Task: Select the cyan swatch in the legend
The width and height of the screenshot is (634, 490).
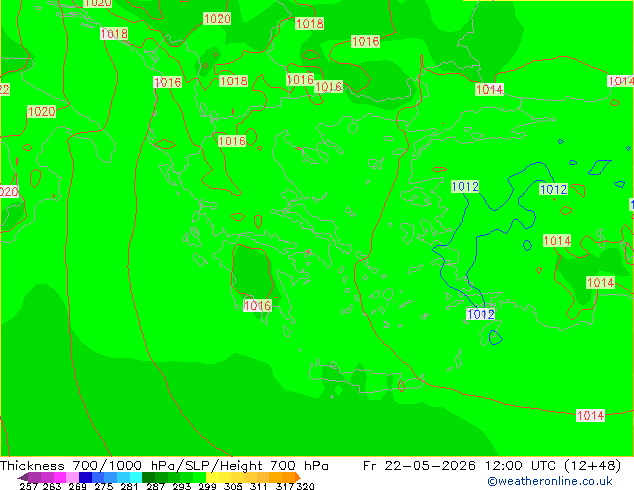Action: [x=136, y=477]
